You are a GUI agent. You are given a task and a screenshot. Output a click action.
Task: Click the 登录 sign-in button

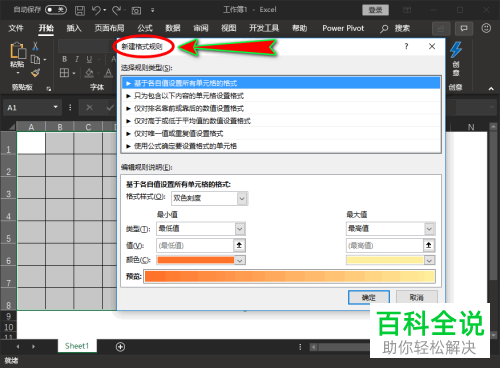(375, 10)
